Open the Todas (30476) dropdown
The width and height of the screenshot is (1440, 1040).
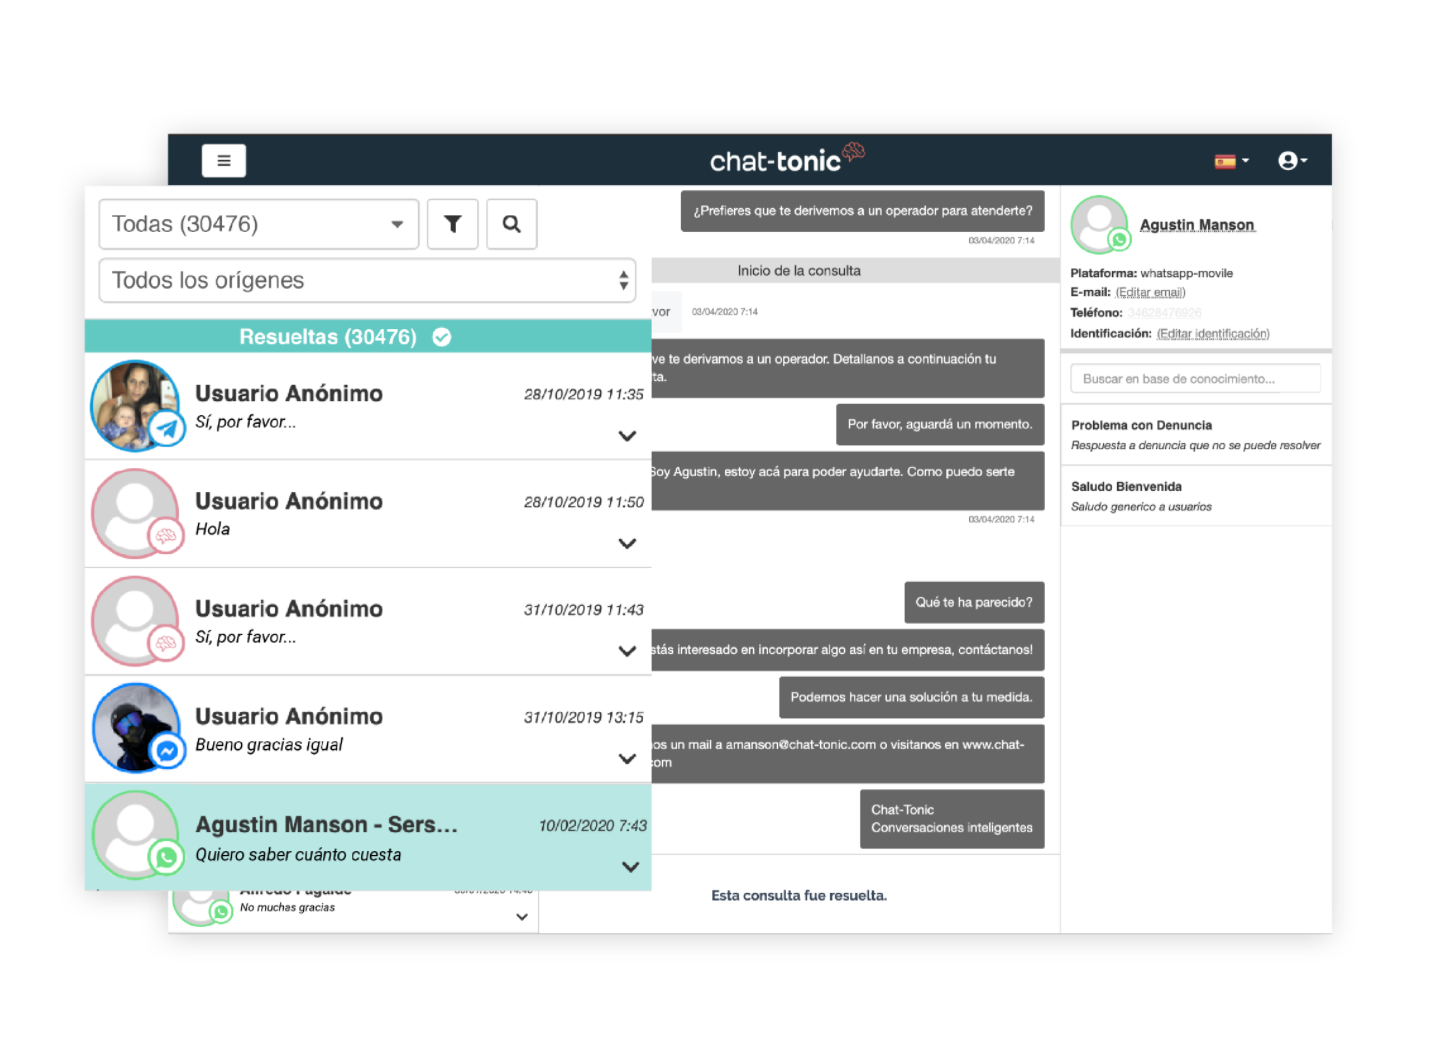pos(259,224)
